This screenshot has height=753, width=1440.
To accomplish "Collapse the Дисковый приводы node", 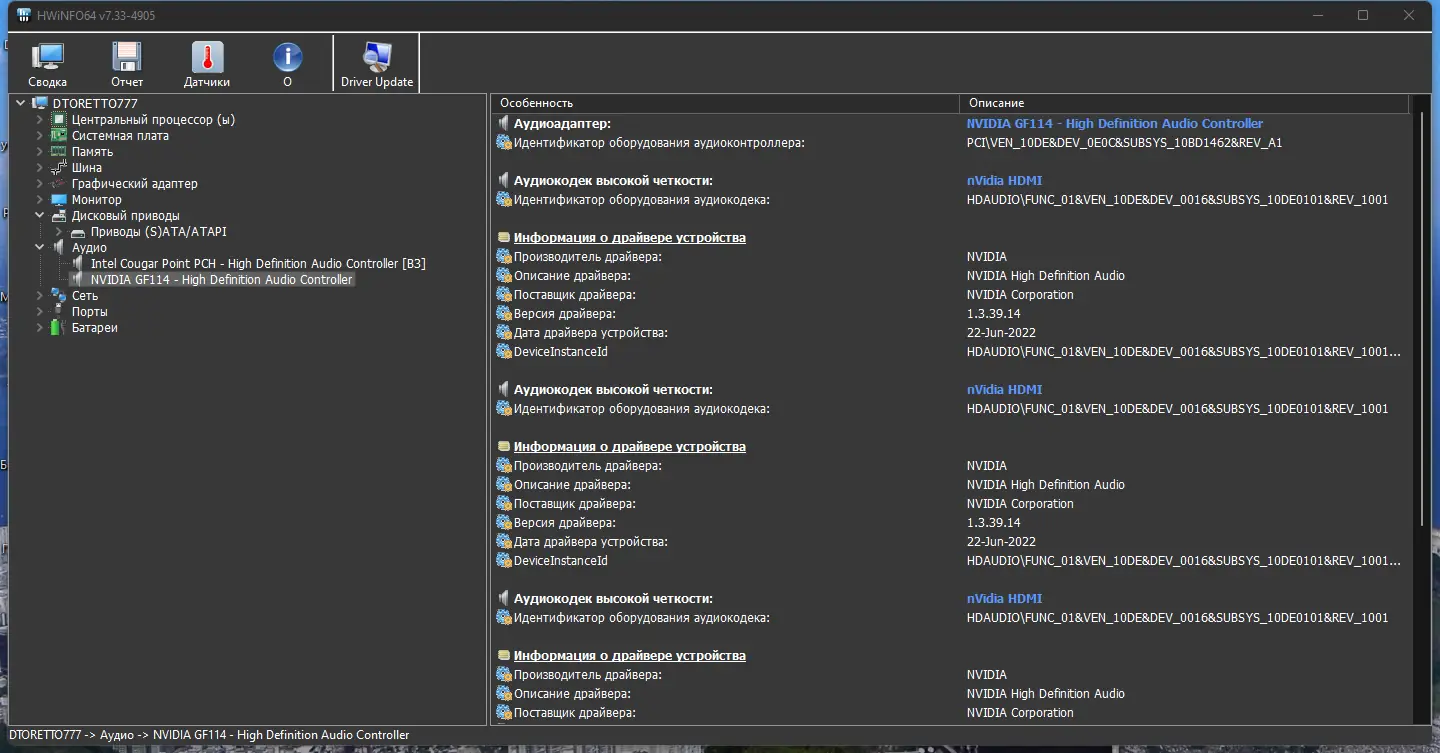I will pos(40,215).
